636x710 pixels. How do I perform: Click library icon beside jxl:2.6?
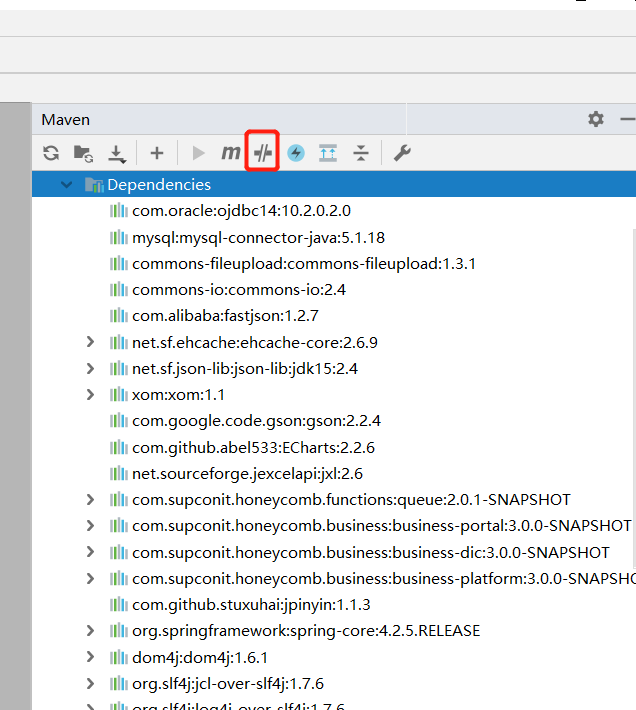(119, 474)
